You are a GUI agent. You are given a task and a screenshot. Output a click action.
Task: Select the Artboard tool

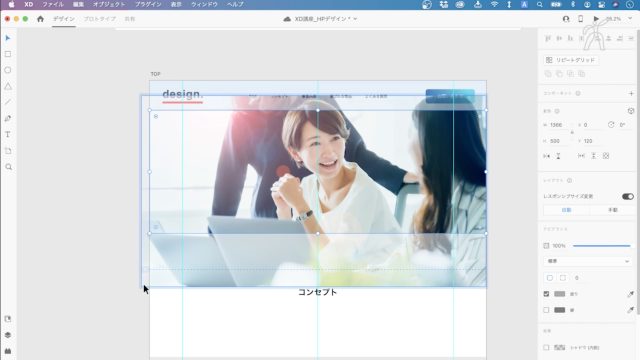pos(8,151)
